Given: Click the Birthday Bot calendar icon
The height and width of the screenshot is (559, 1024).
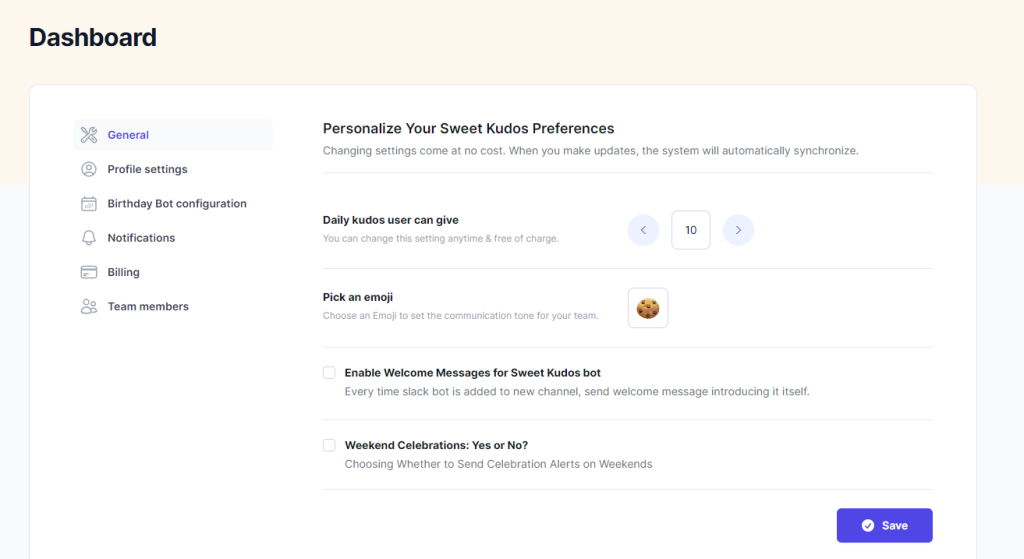Looking at the screenshot, I should coord(89,204).
